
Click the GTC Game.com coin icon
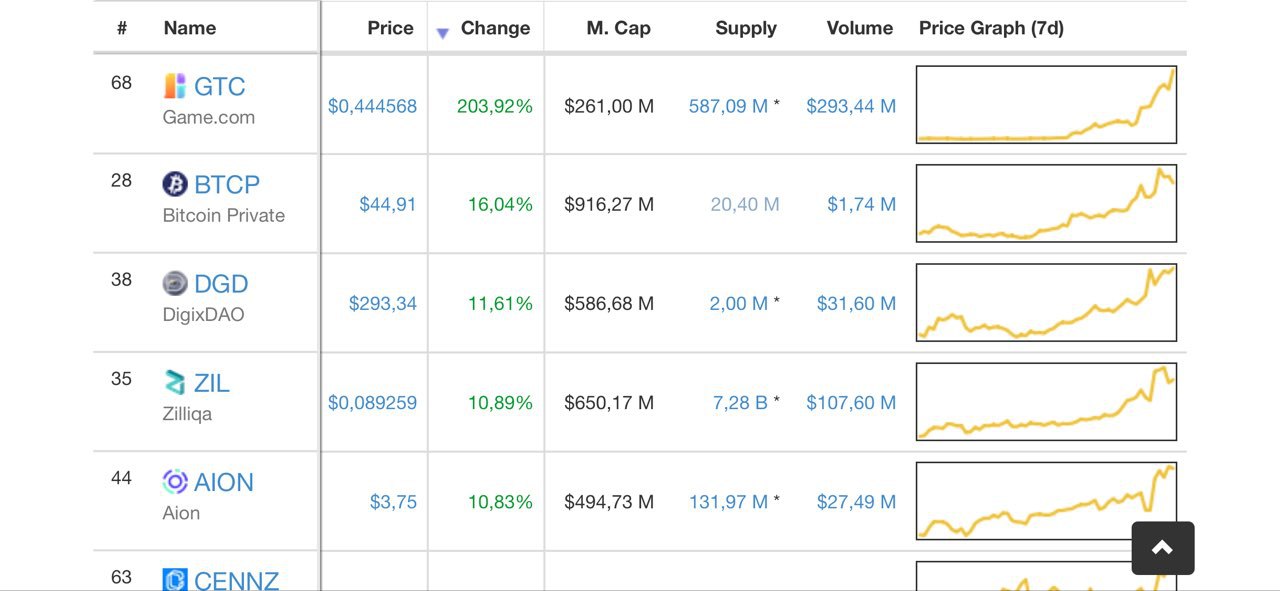tap(175, 86)
